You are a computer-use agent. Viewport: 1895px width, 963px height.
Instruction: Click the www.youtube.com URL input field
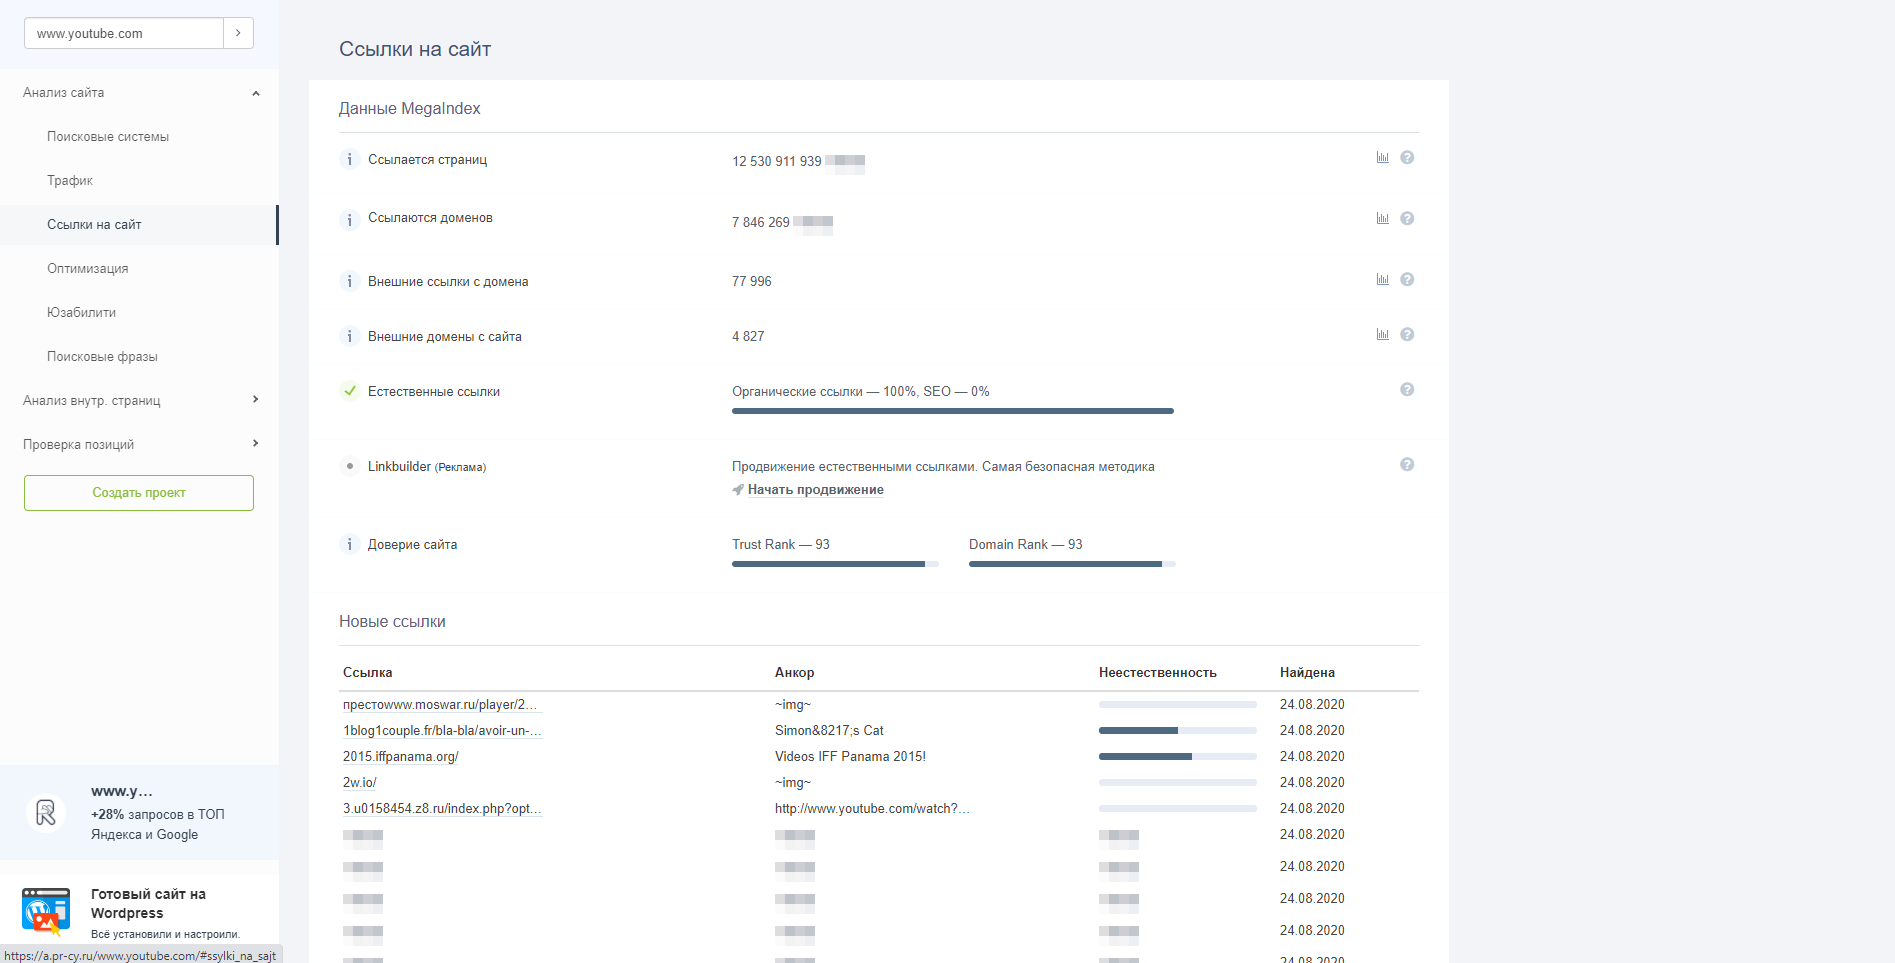click(124, 33)
